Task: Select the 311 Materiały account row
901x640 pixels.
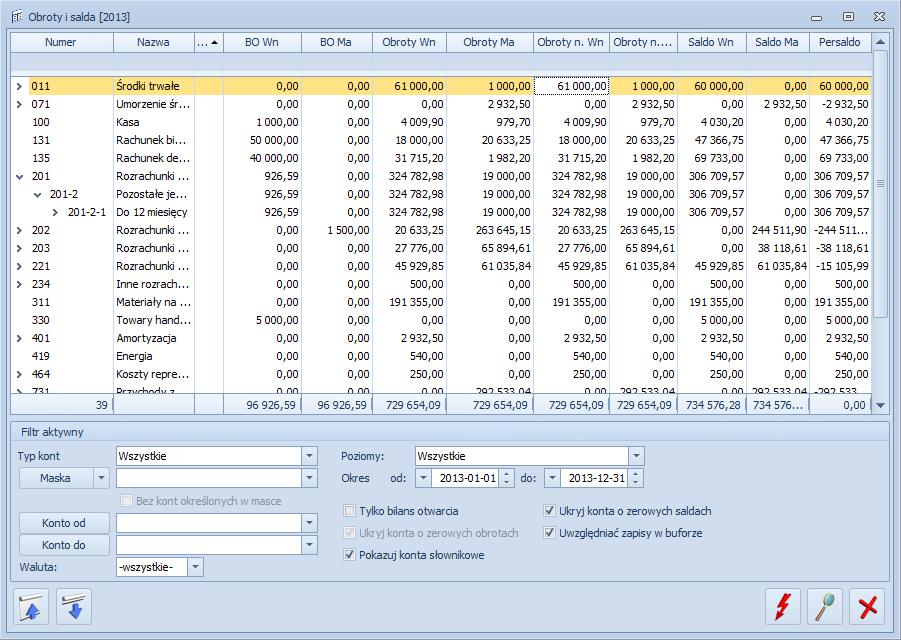Action: click(x=441, y=302)
